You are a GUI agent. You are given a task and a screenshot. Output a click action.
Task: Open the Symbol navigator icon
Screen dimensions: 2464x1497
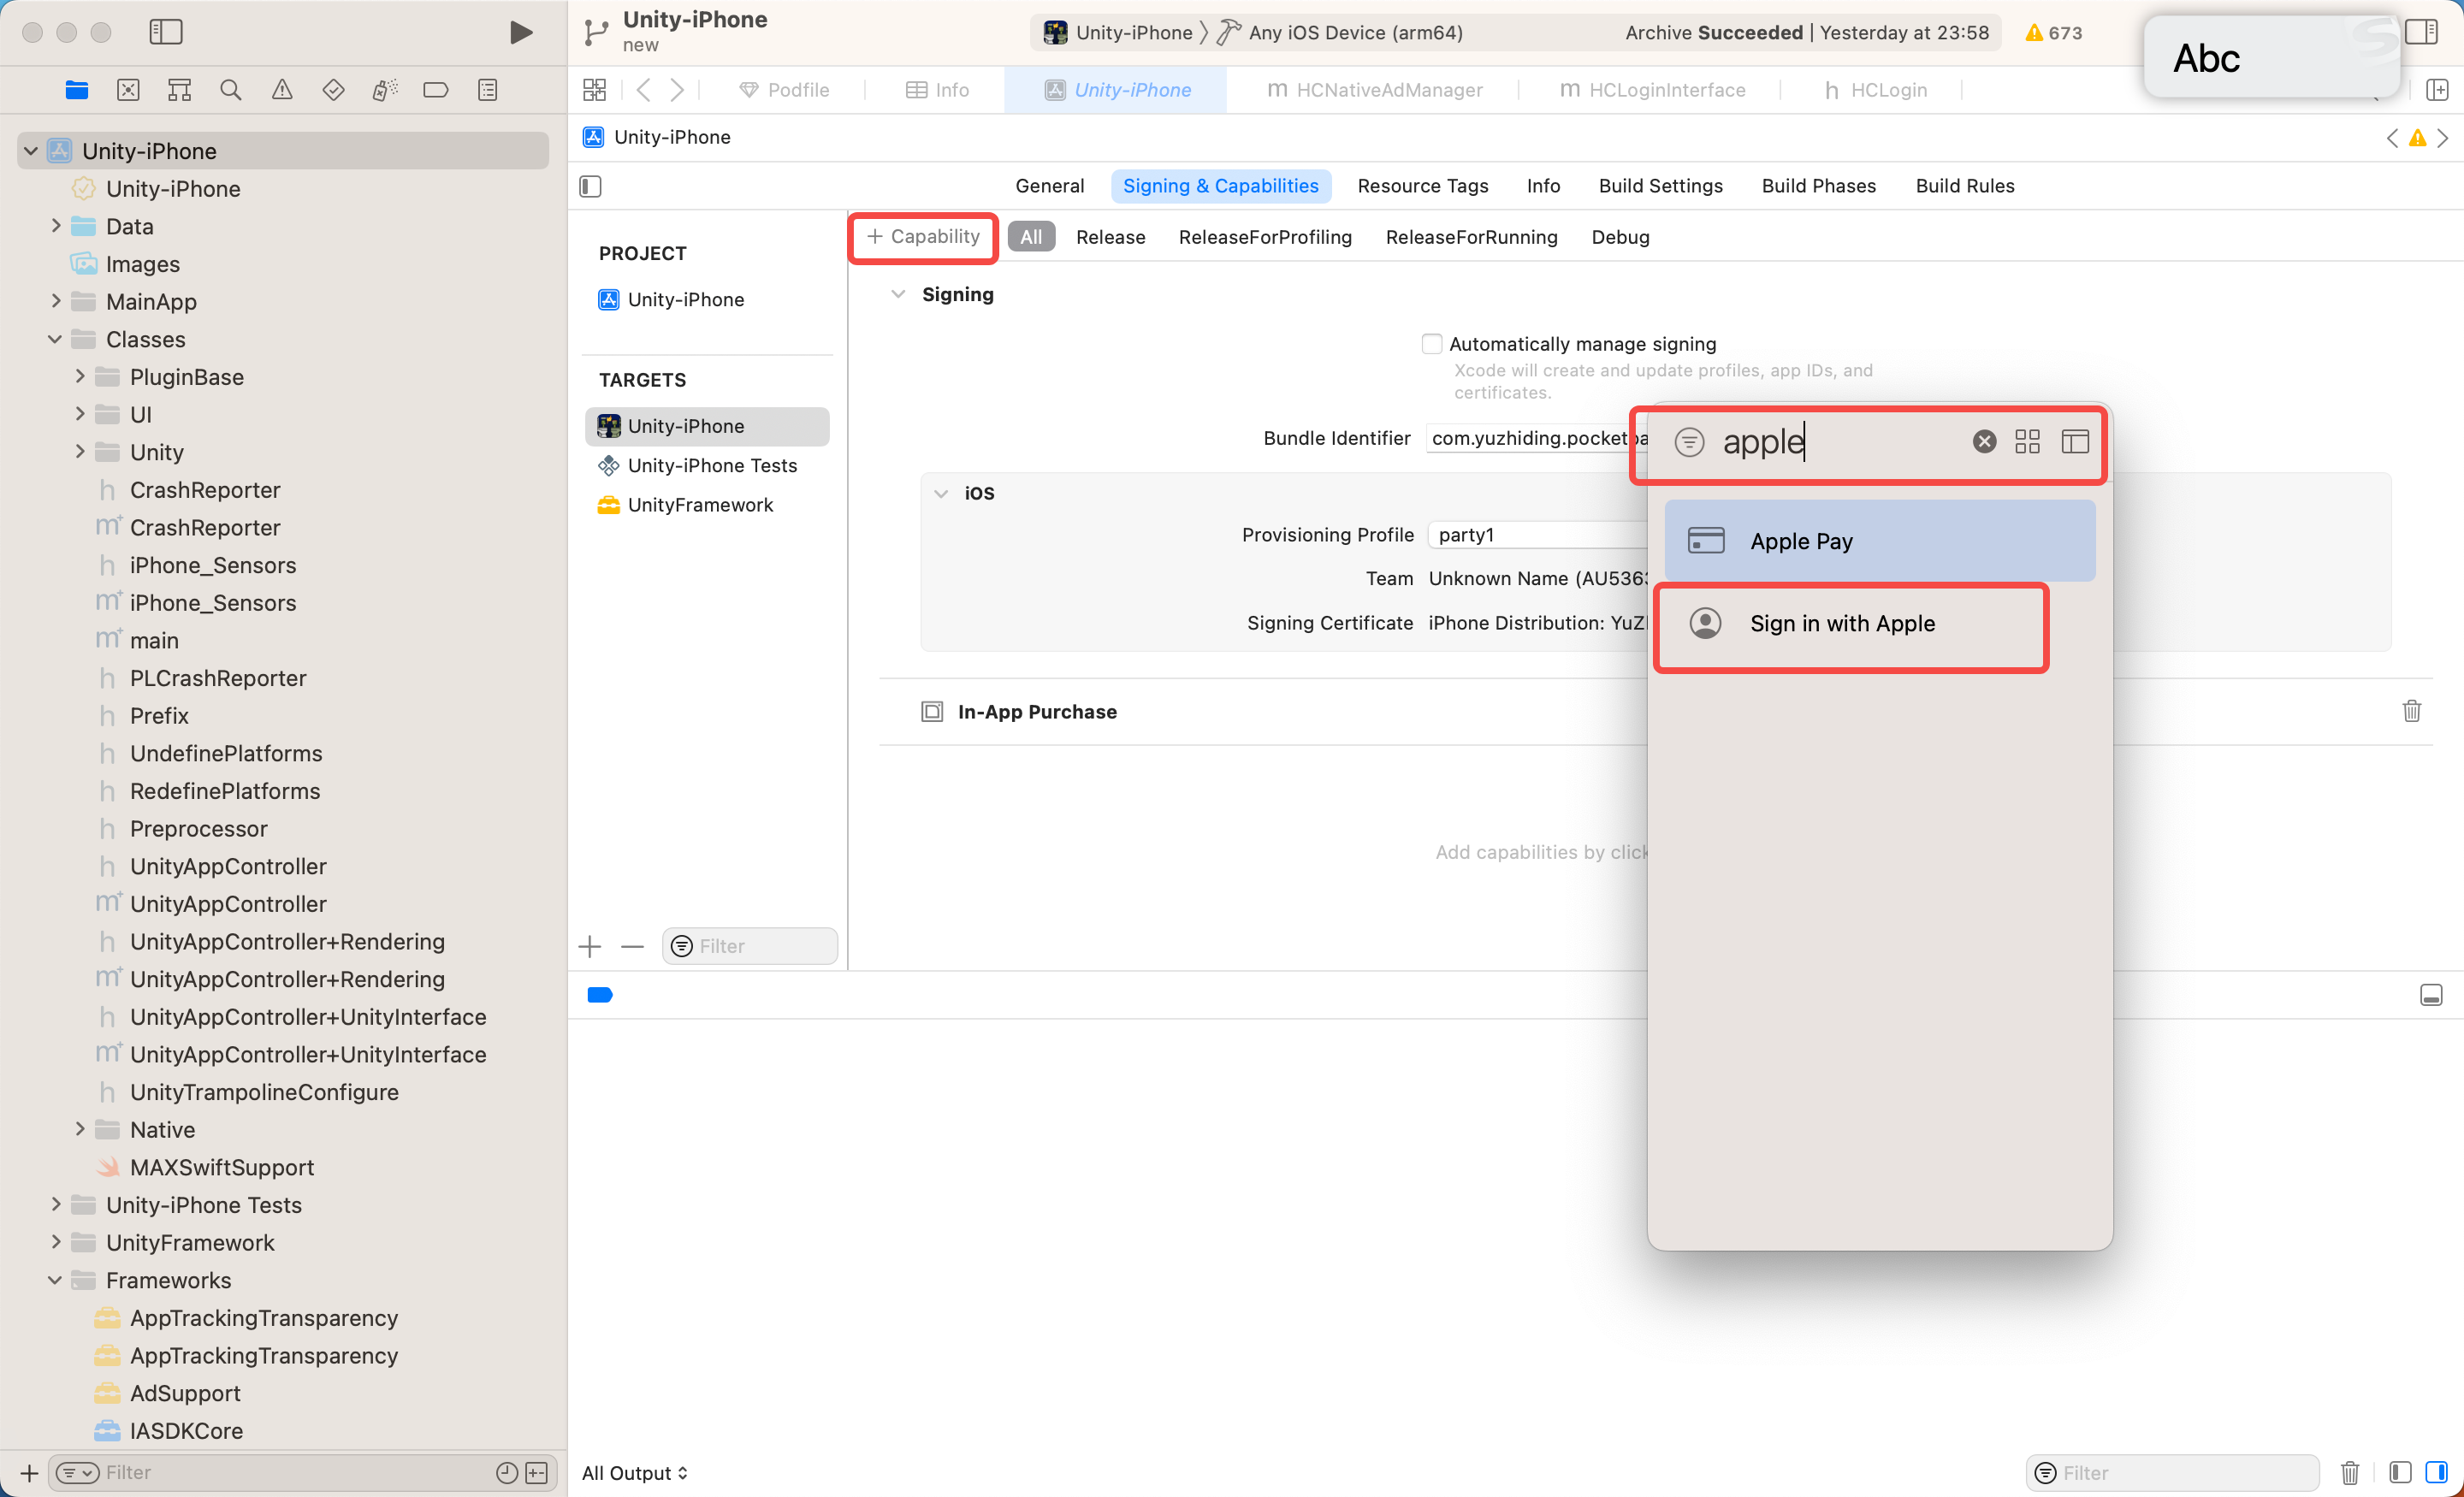click(x=179, y=90)
